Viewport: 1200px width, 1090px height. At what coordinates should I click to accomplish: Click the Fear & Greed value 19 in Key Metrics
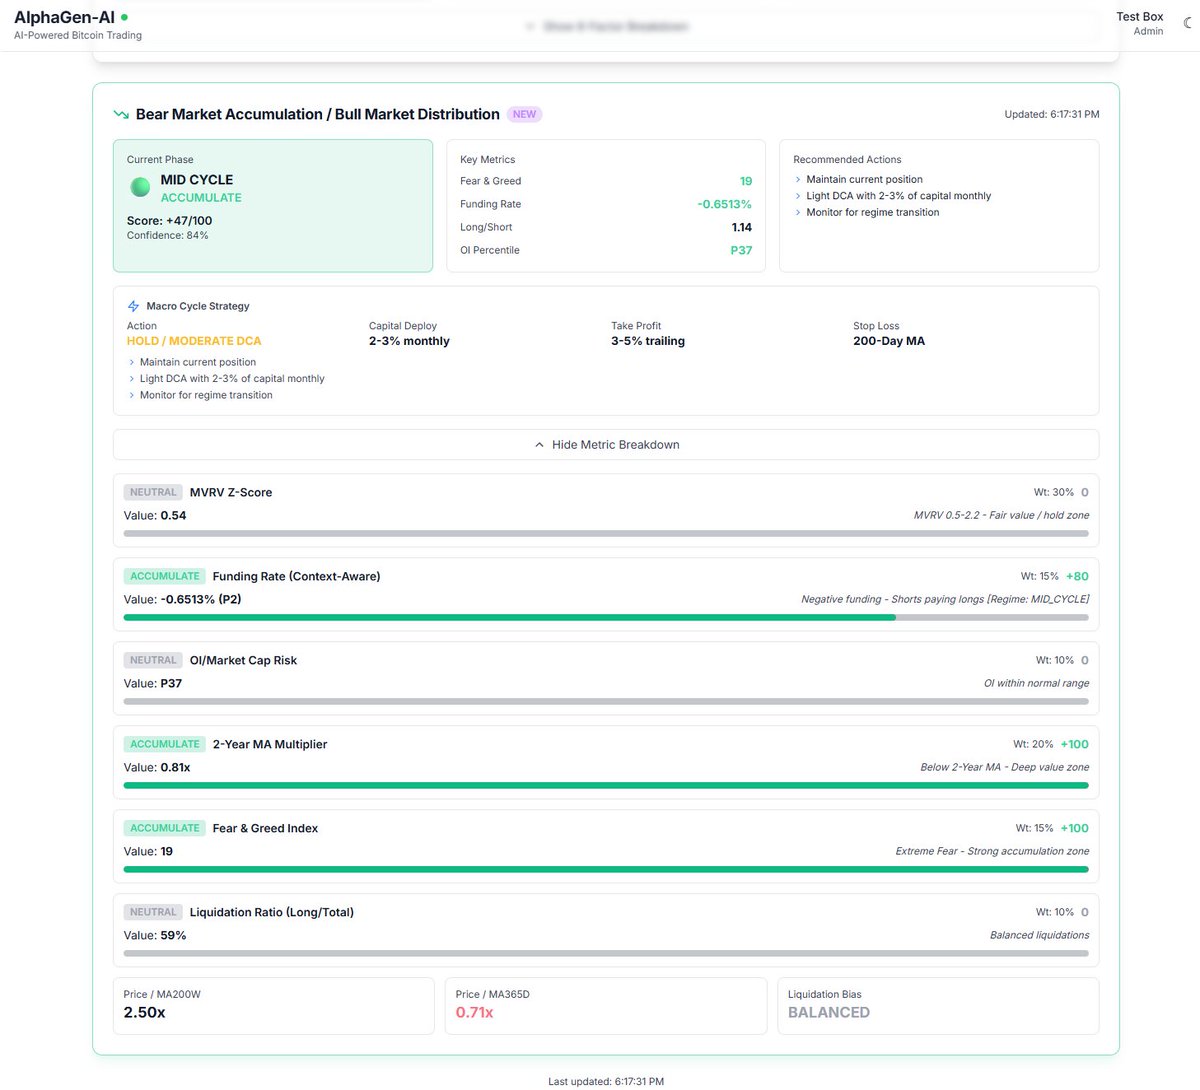pos(746,181)
